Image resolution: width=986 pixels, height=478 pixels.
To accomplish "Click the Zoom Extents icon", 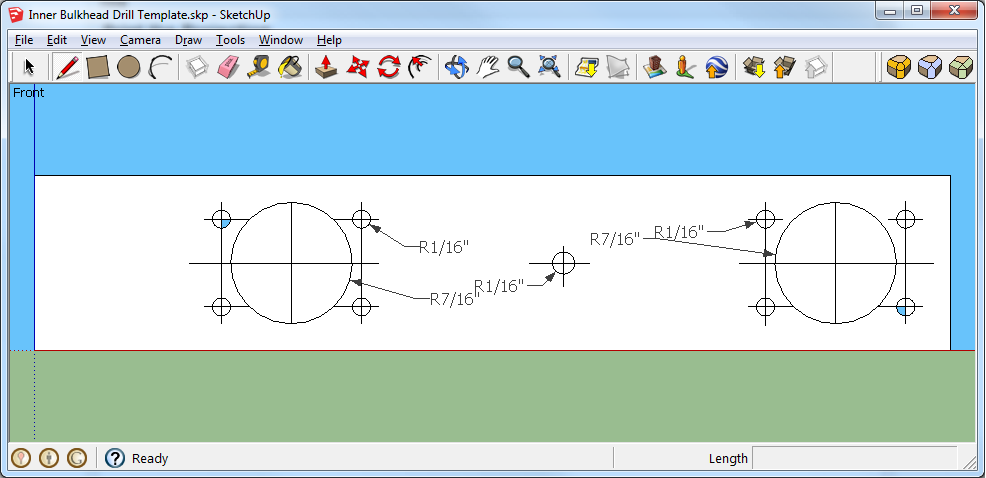I will click(549, 67).
